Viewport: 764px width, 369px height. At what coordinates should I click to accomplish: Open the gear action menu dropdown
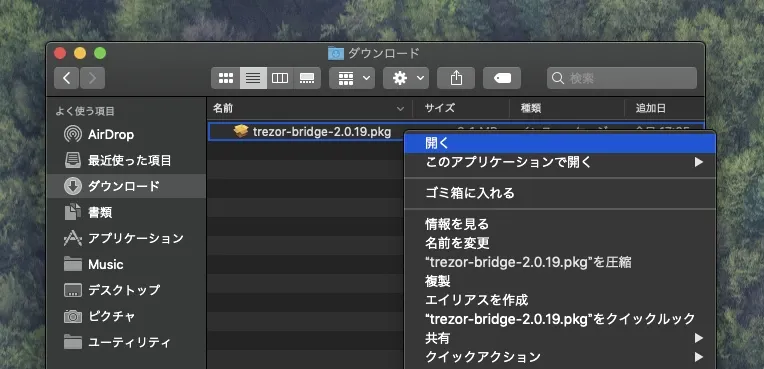(x=406, y=78)
